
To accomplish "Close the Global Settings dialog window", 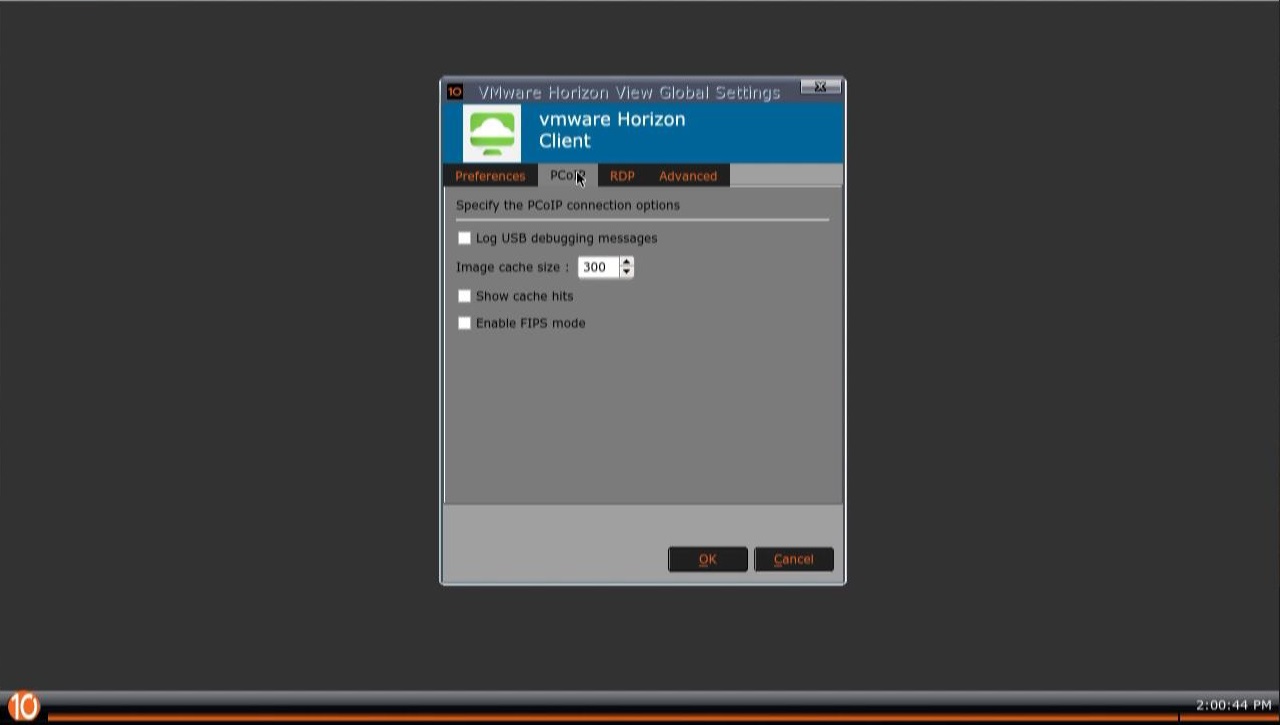I will [821, 87].
